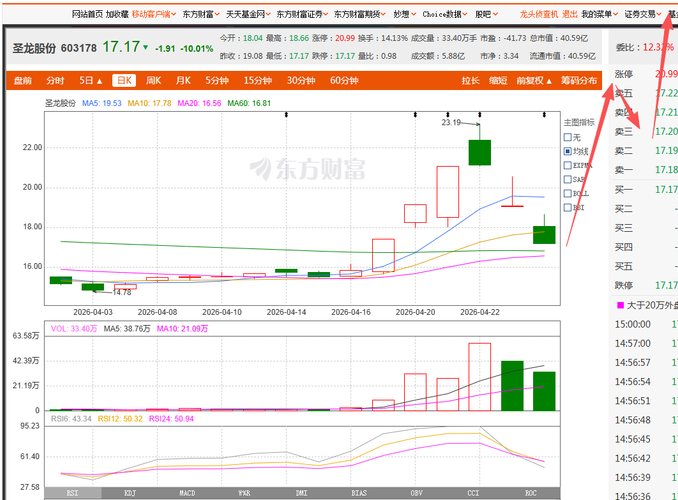Click the event marker above 2026-04-22

480,115
